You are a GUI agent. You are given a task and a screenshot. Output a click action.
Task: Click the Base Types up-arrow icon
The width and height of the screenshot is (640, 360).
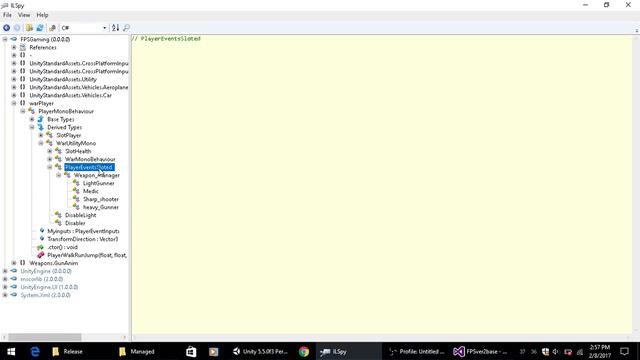(x=40, y=119)
